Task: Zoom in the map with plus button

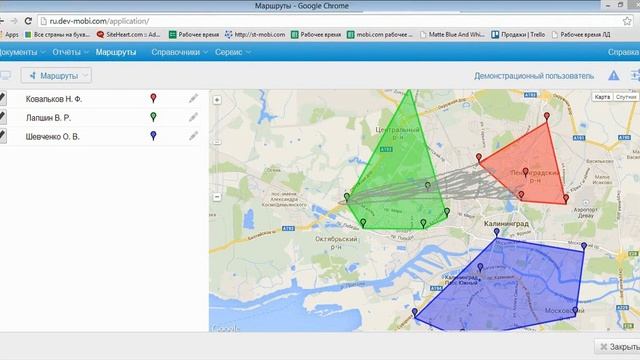Action: pyautogui.click(x=217, y=100)
